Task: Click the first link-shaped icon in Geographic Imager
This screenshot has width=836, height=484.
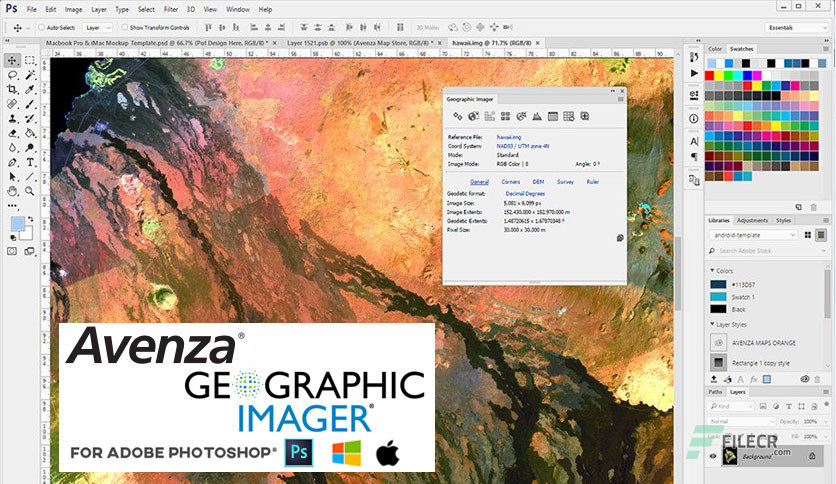Action: (x=457, y=116)
